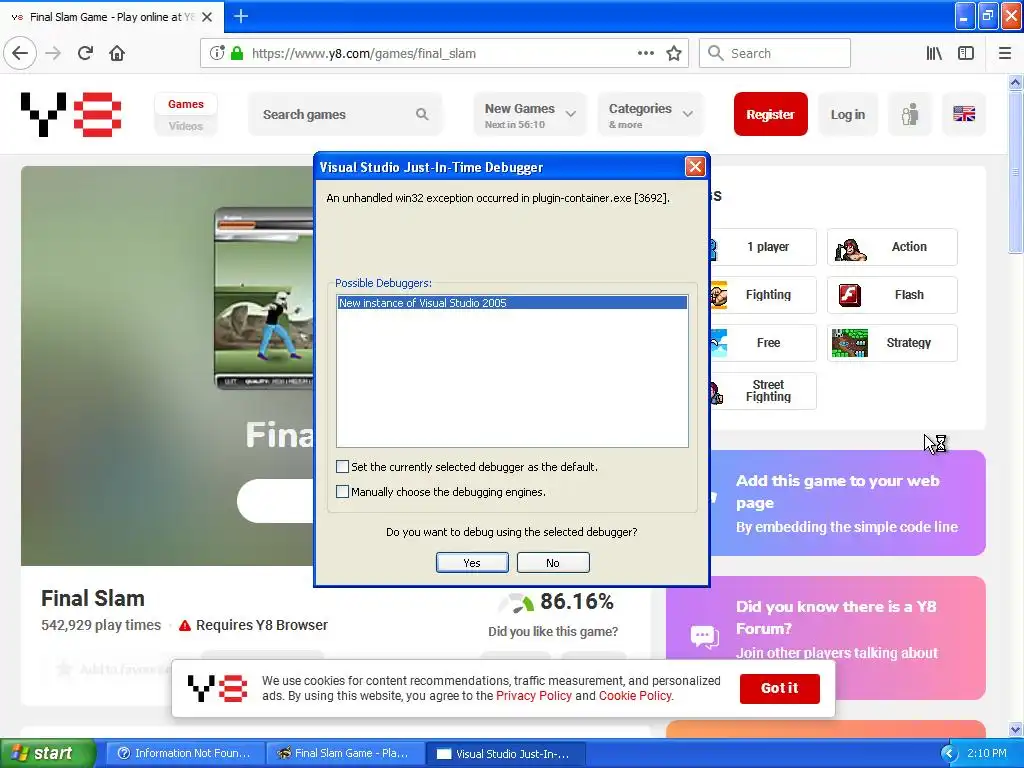This screenshot has width=1024, height=768.
Task: Click 'Add this game to your web page' banner
Action: pyautogui.click(x=847, y=503)
